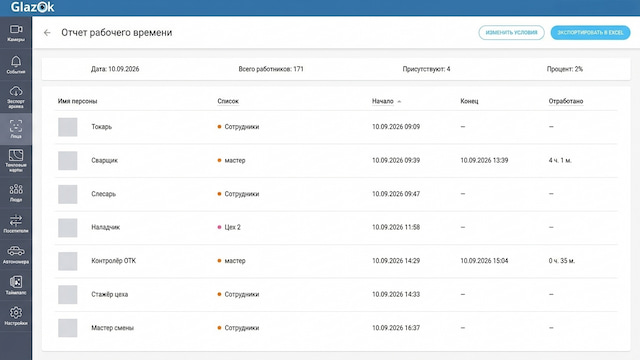Click start time 10.09.2026 09:09
The width and height of the screenshot is (640, 360).
396,127
